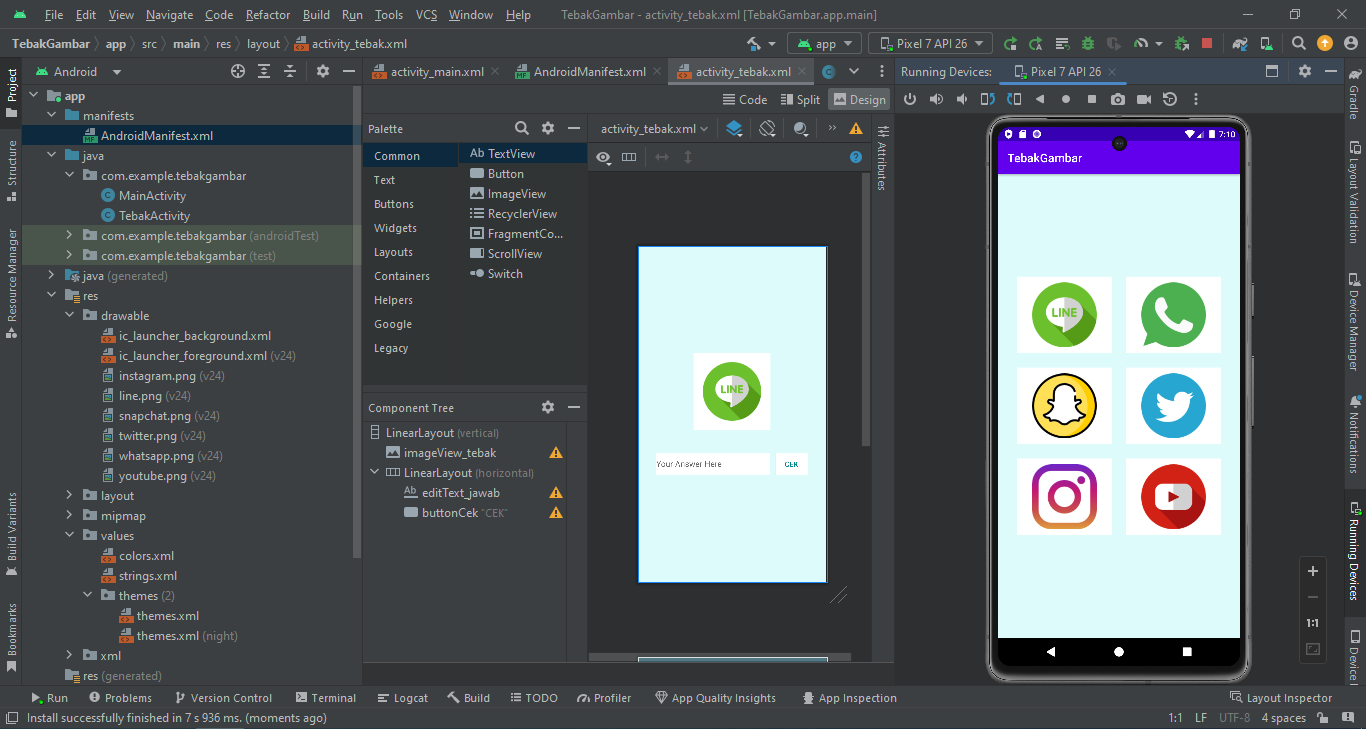This screenshot has width=1366, height=729.
Task: Expand the xml folder in res
Action: click(70, 656)
